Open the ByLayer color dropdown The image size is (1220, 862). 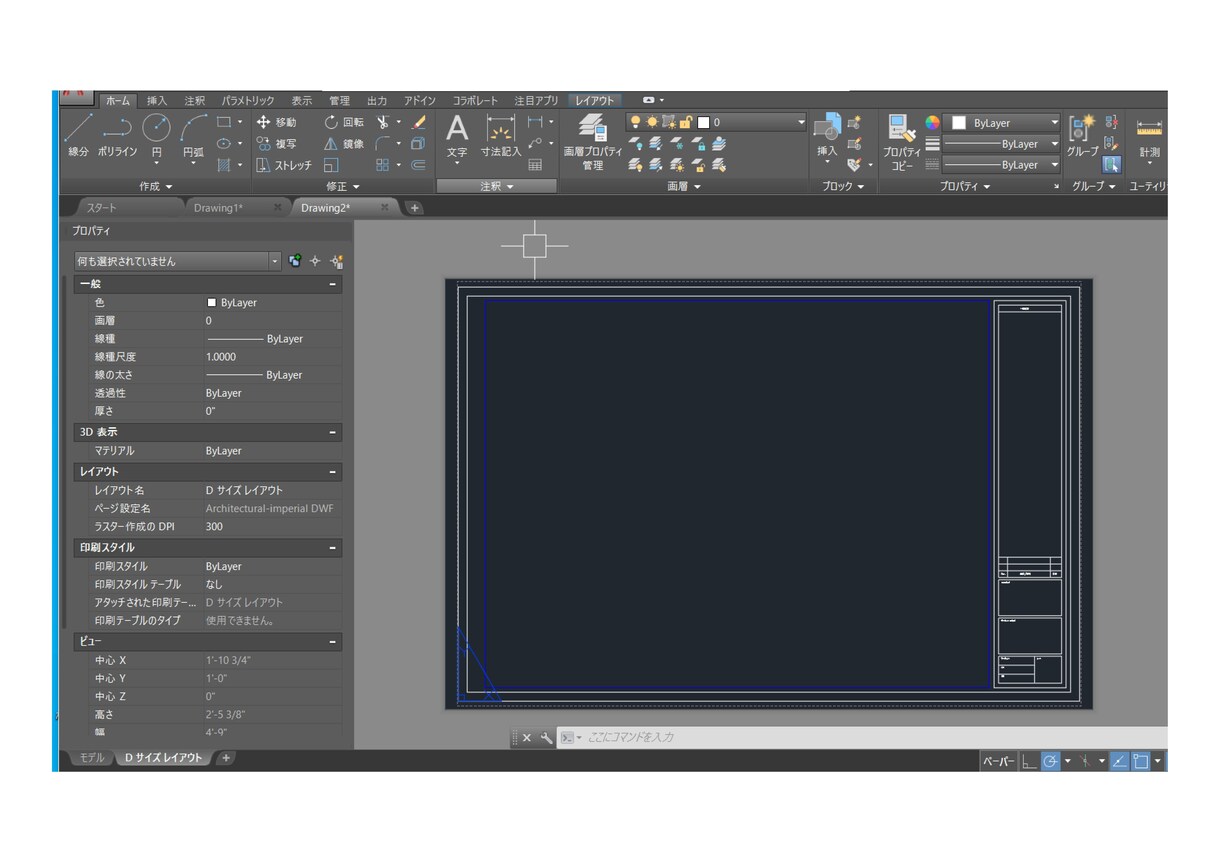click(1002, 123)
